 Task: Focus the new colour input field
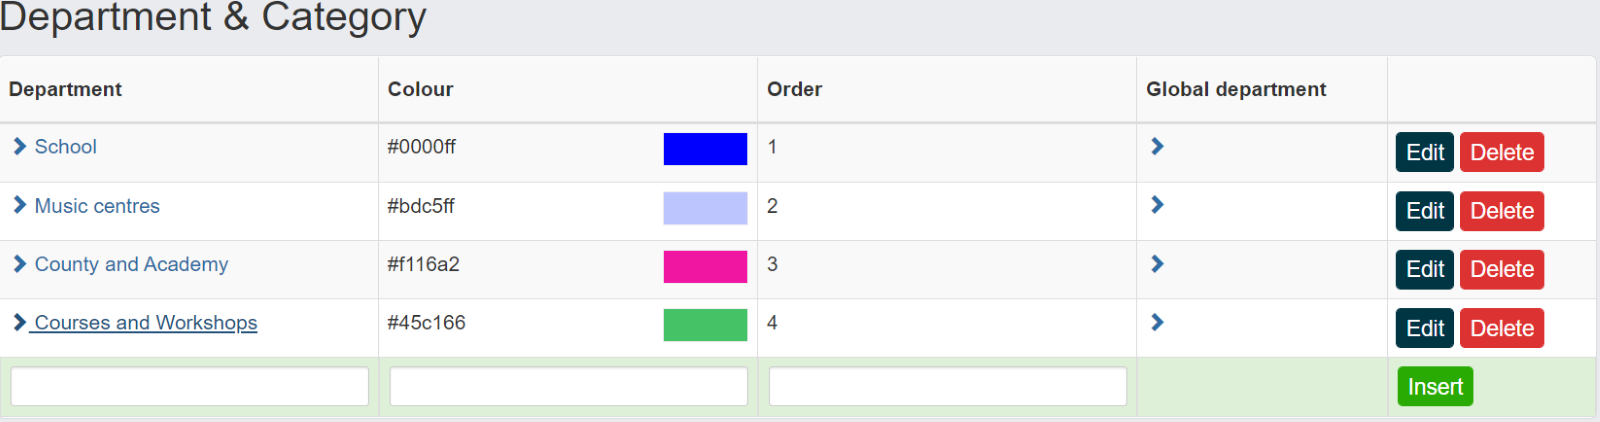click(x=569, y=387)
